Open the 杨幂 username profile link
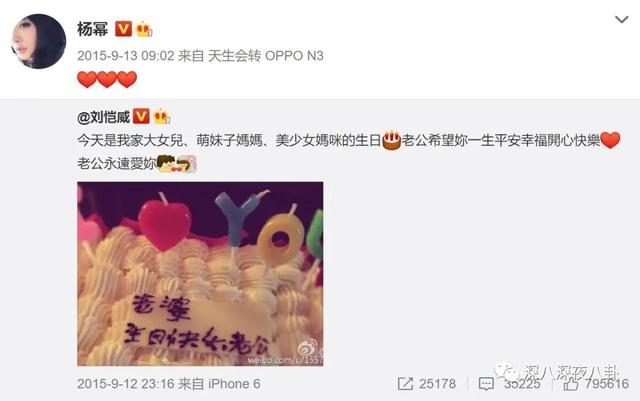This screenshot has height=401, width=640. pos(93,29)
